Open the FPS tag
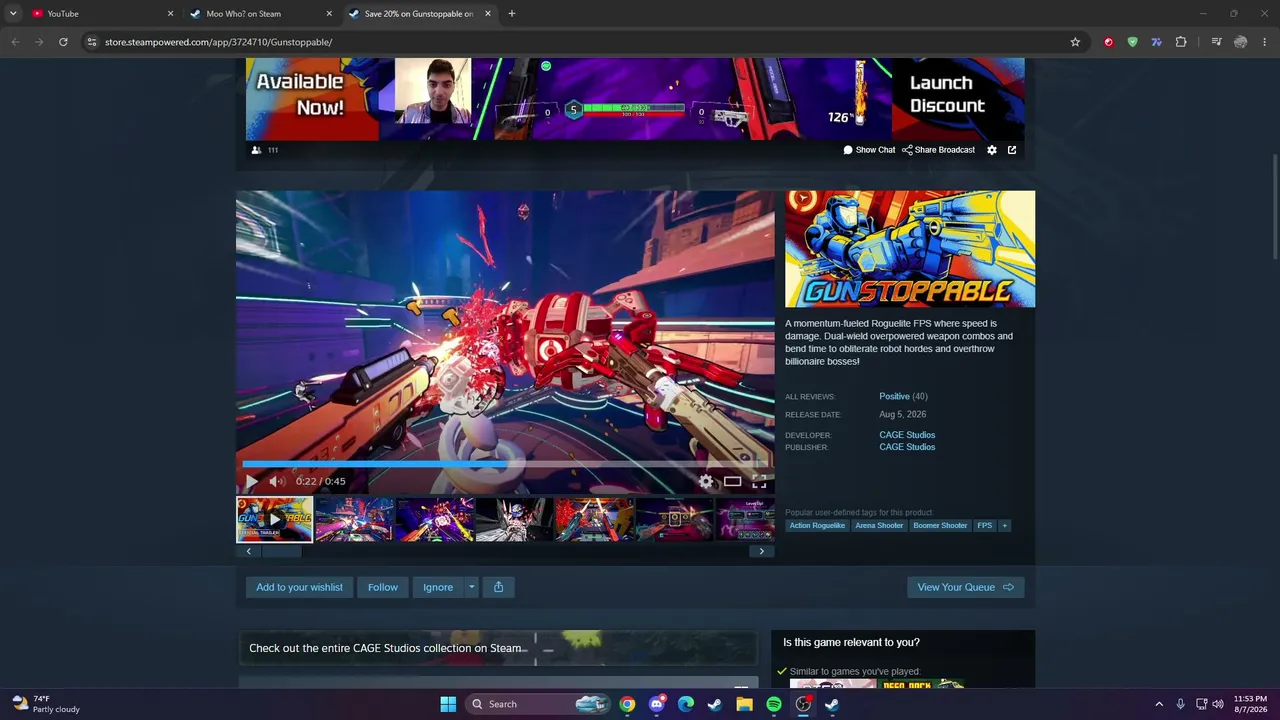 pos(985,526)
